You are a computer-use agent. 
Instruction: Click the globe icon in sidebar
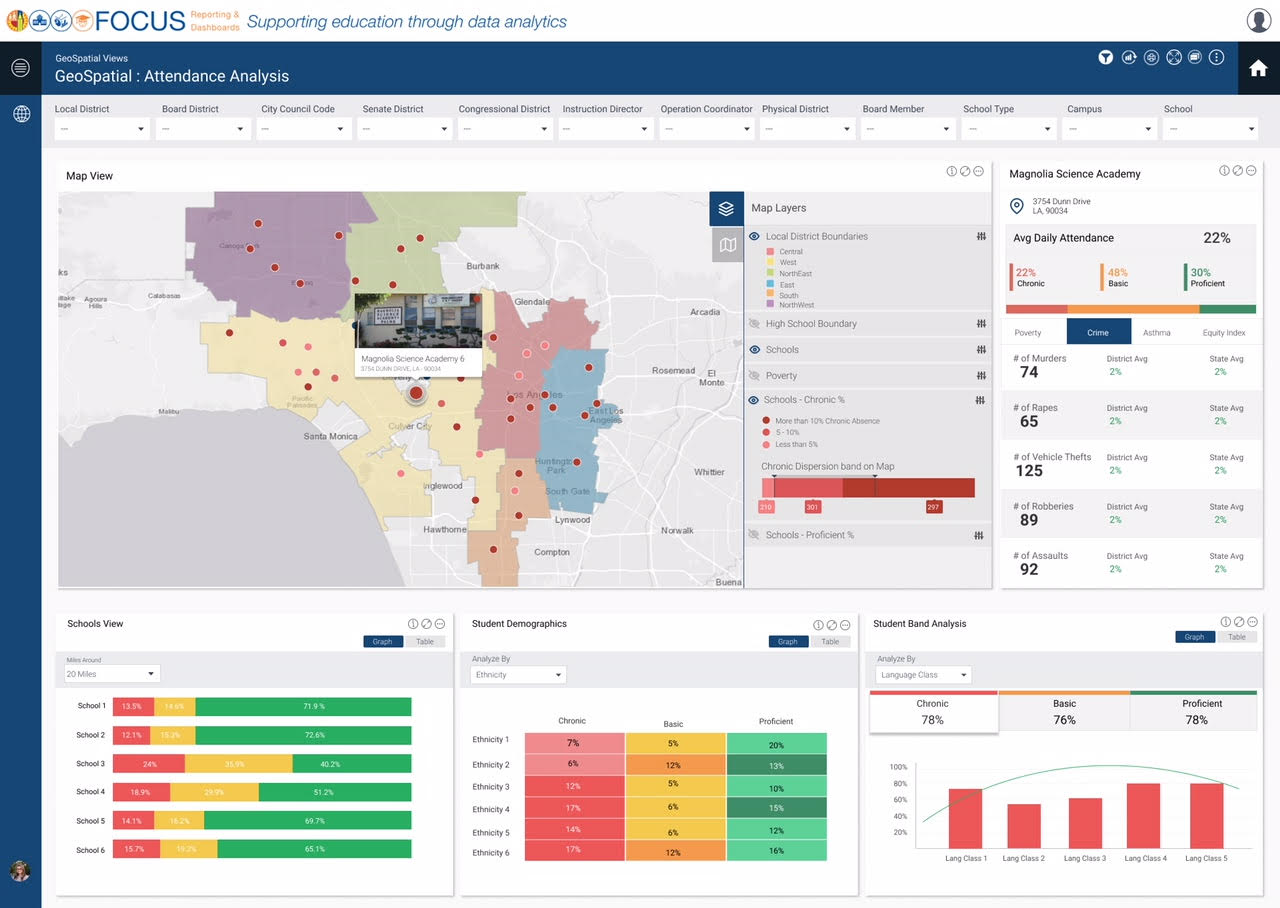point(21,114)
